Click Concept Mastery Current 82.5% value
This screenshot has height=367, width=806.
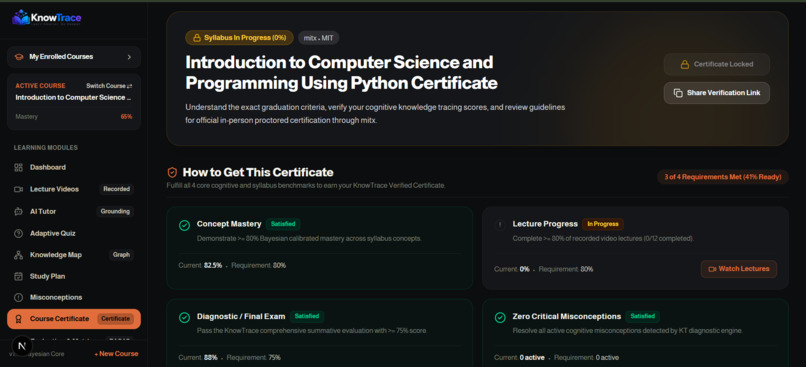click(213, 266)
